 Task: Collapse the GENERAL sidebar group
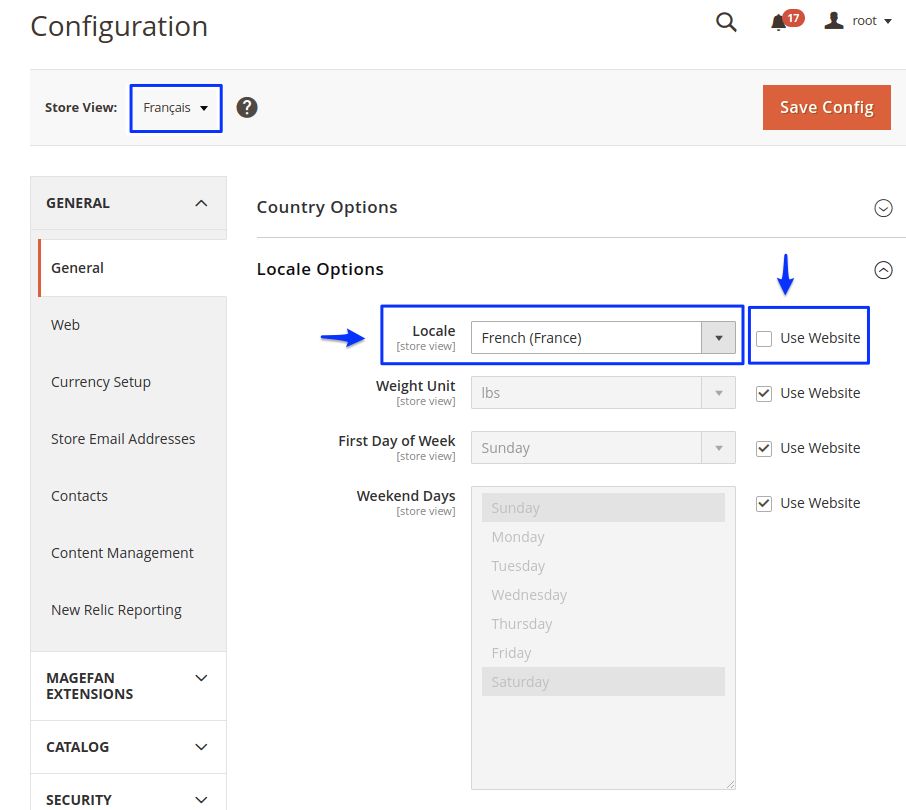tap(199, 202)
